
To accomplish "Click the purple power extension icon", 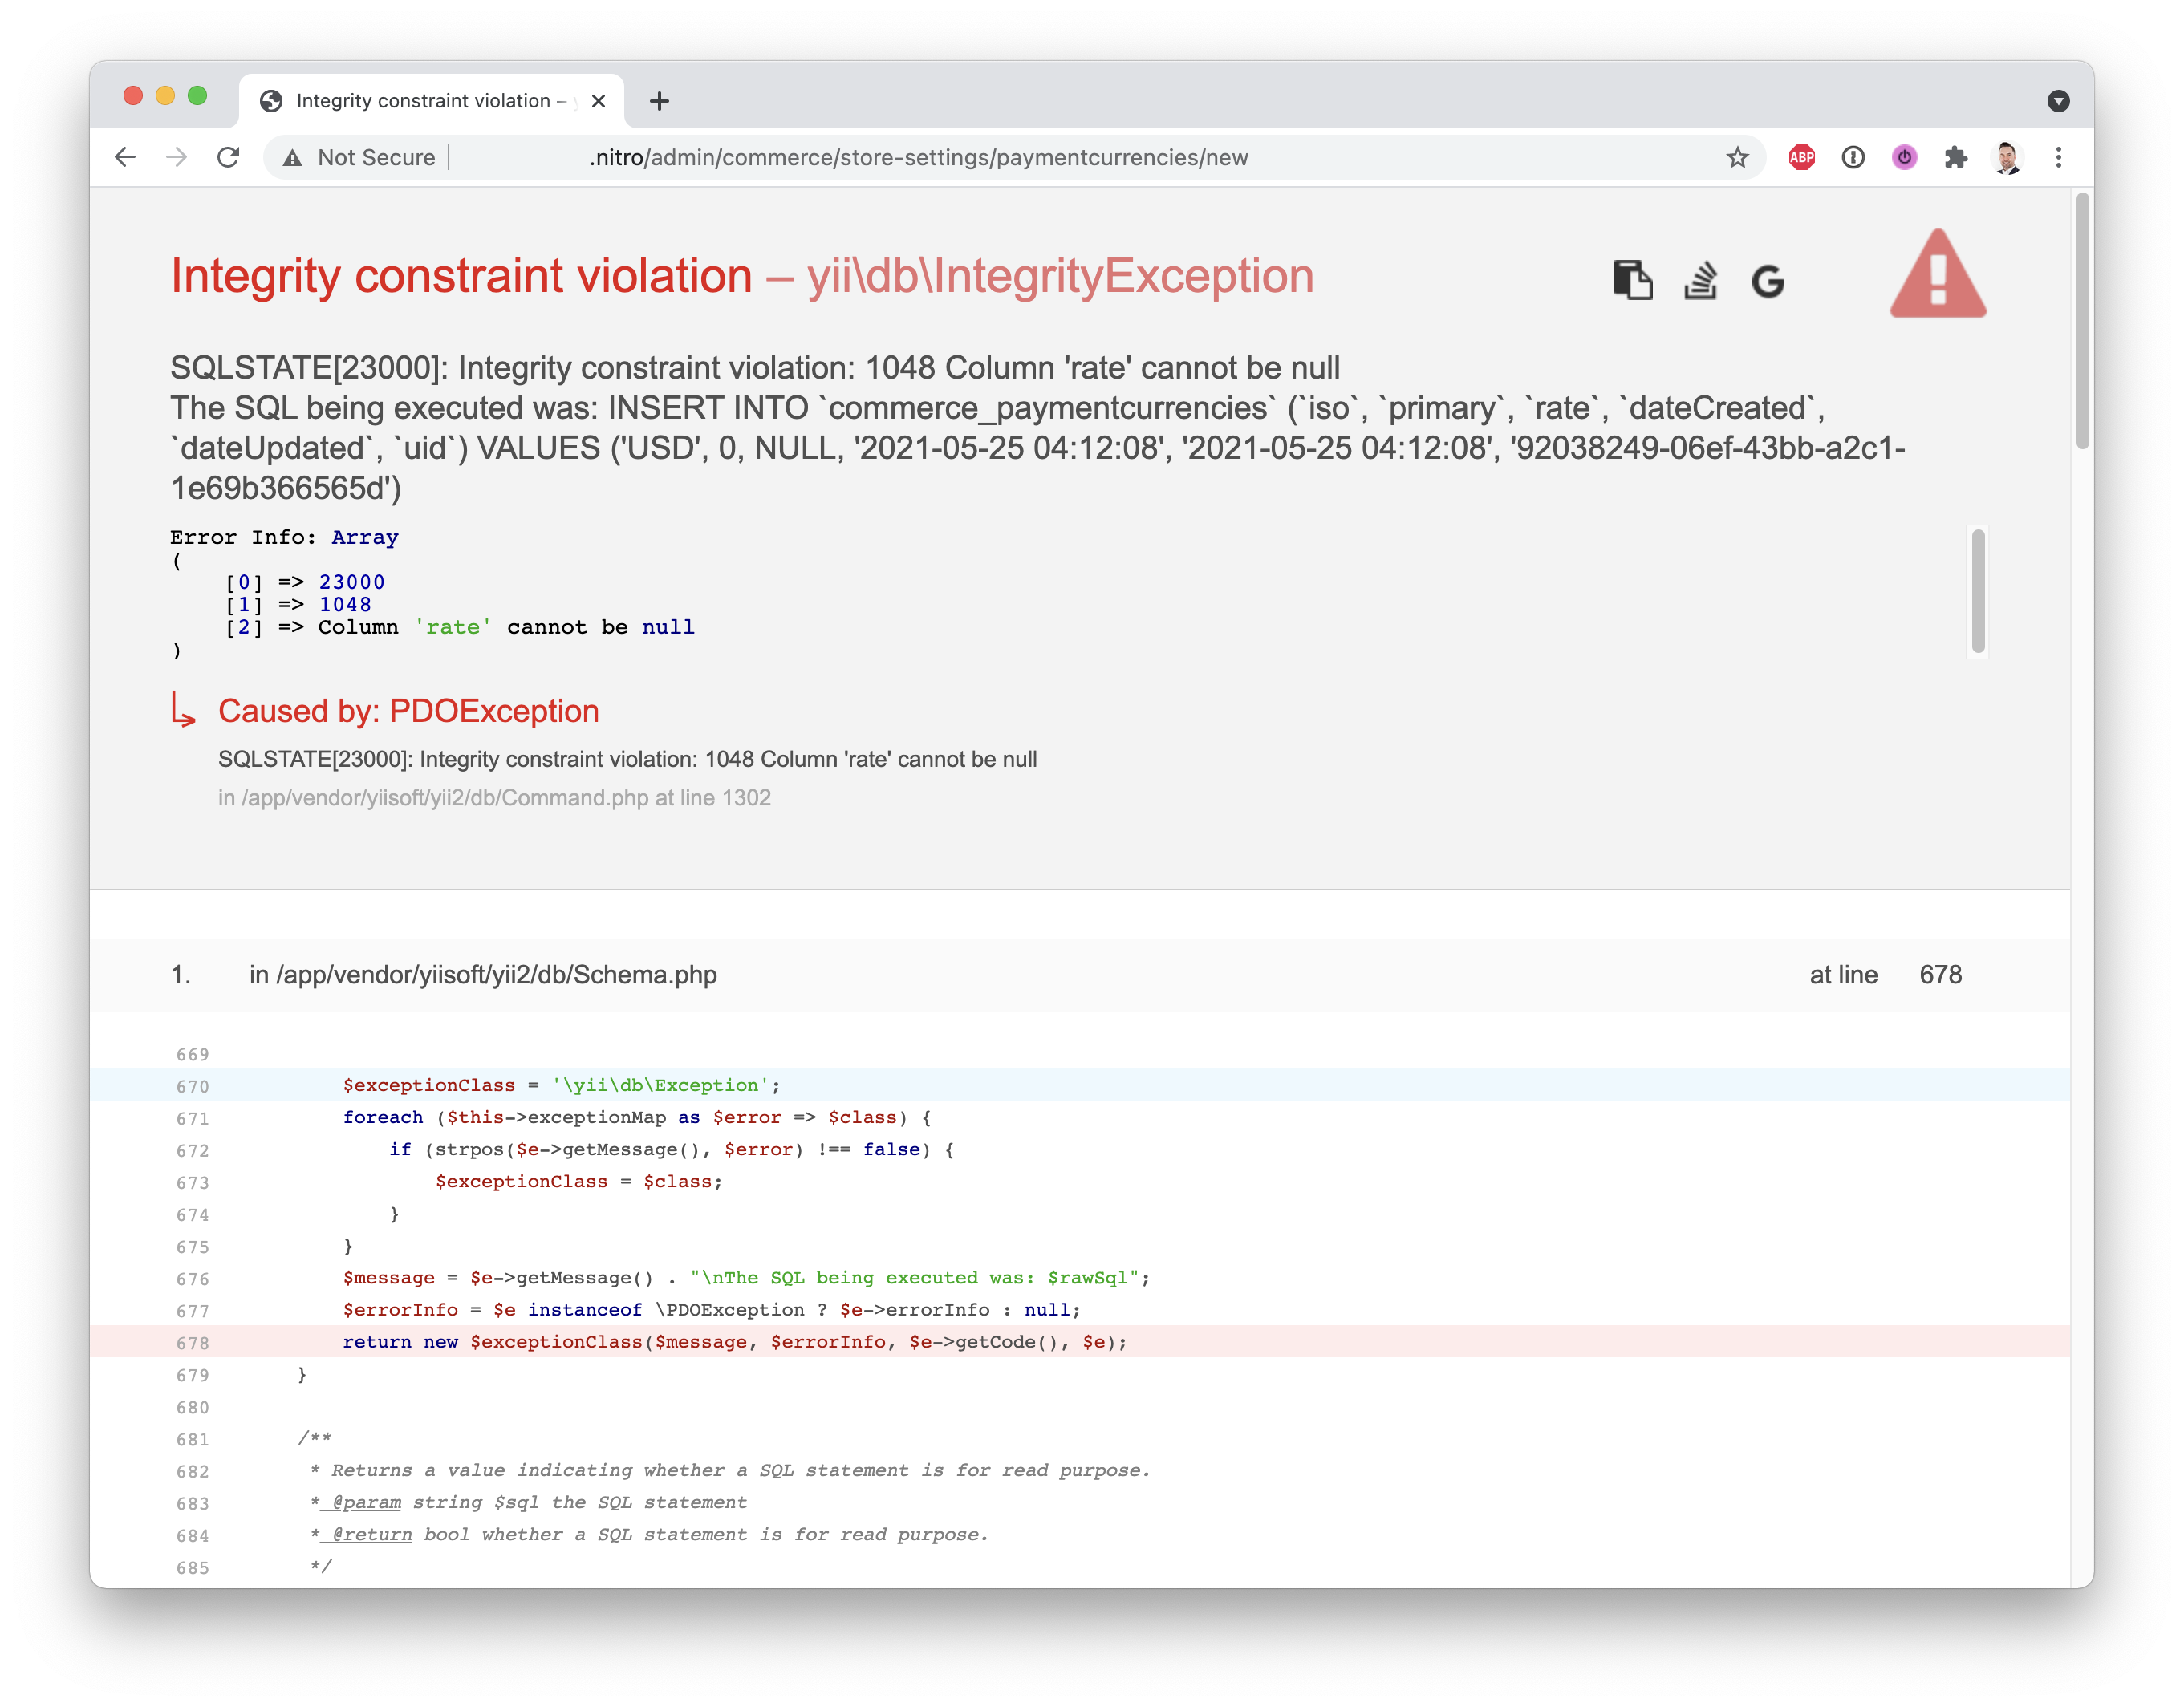I will point(1904,157).
